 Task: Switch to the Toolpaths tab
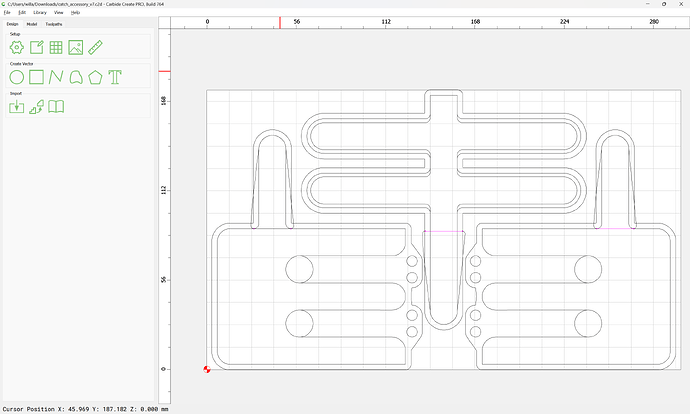click(x=54, y=24)
